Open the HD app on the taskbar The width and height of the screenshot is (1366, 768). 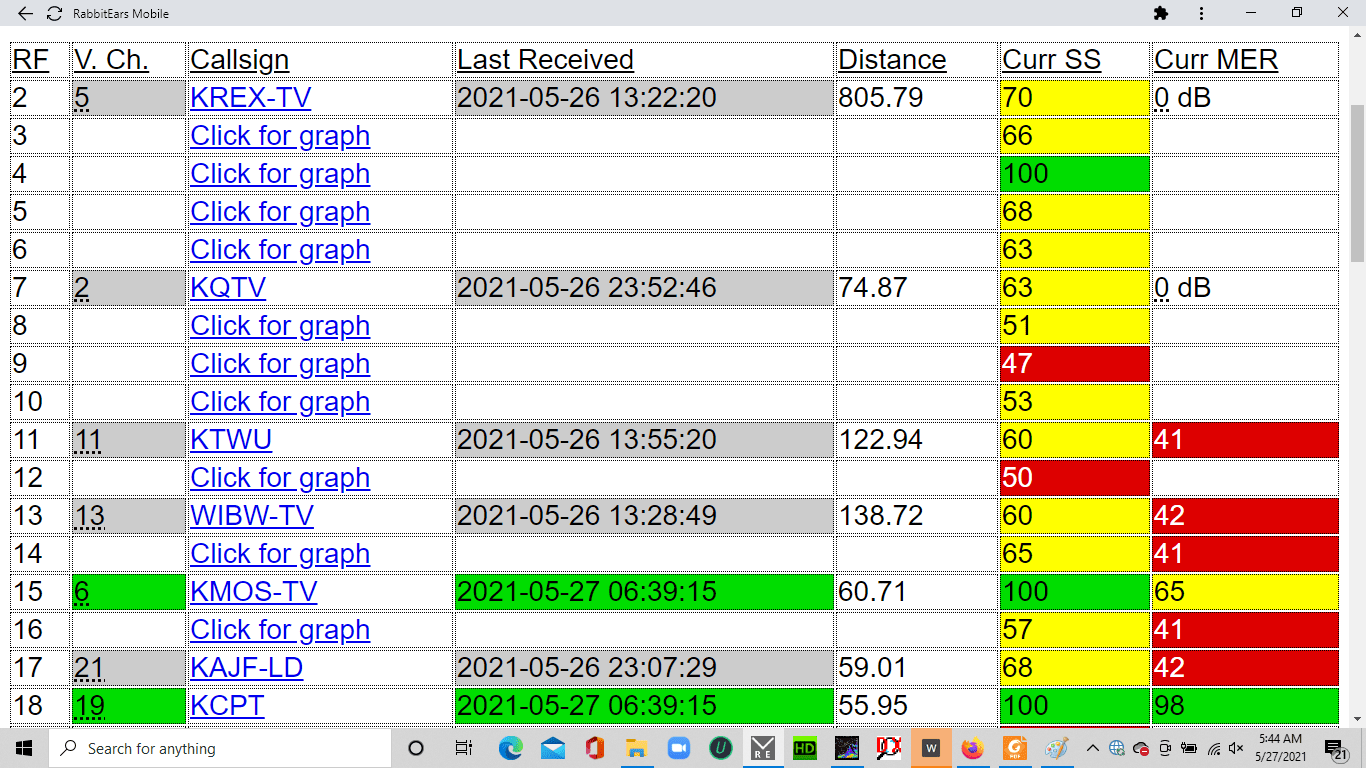(x=805, y=748)
